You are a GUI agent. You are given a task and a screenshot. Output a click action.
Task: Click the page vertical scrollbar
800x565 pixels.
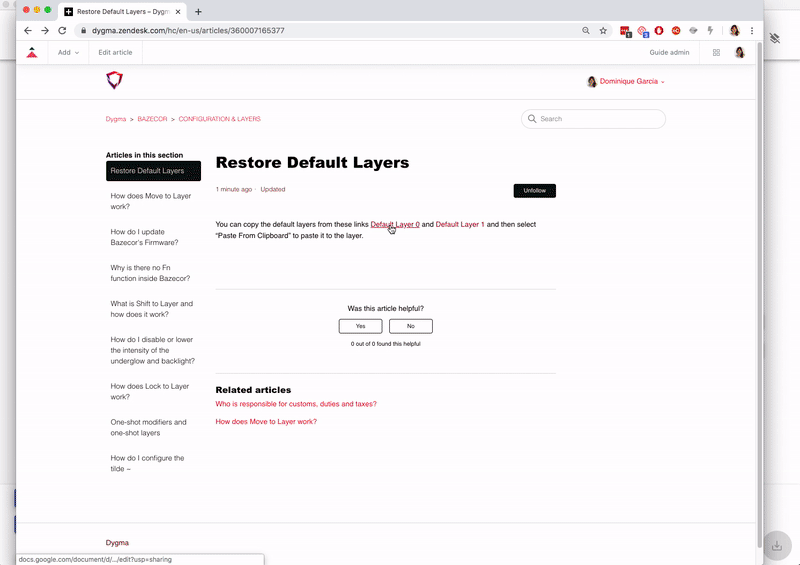coord(759,296)
